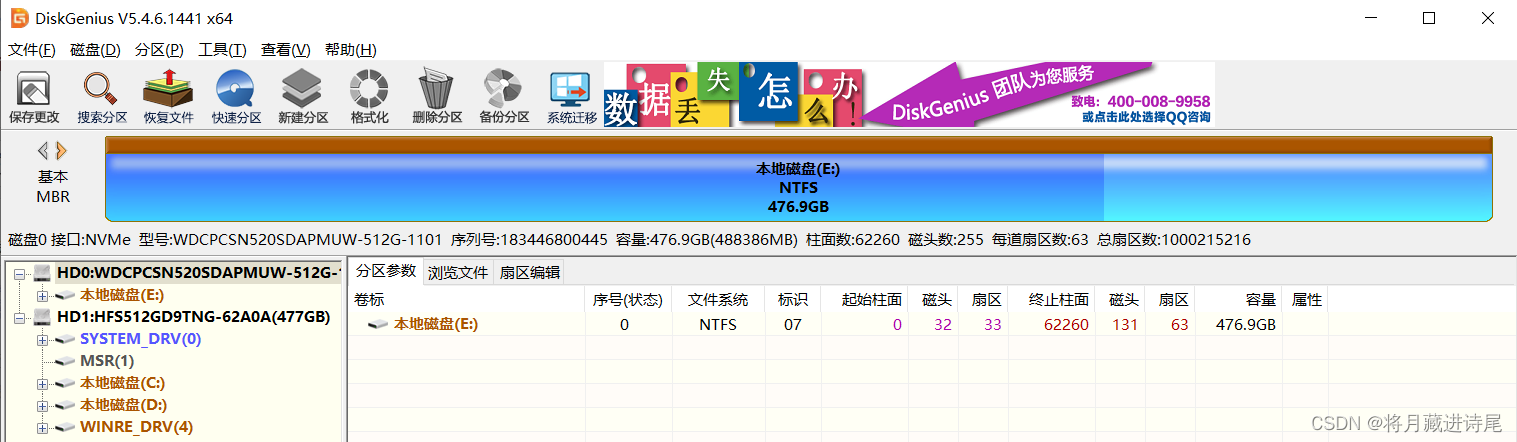This screenshot has width=1517, height=442.
Task: Expand 本地磁盘(E:) under HD0
Action: point(42,295)
